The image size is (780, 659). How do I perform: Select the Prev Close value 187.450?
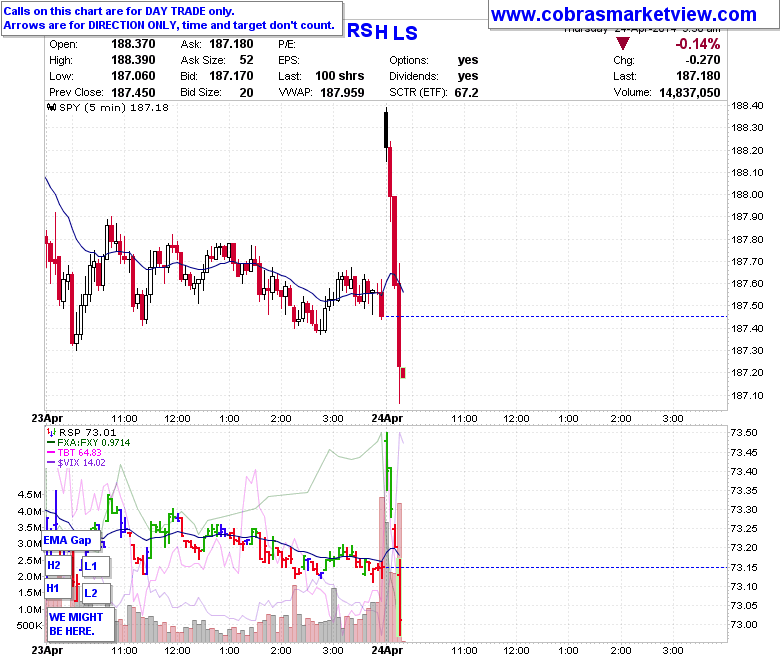133,93
